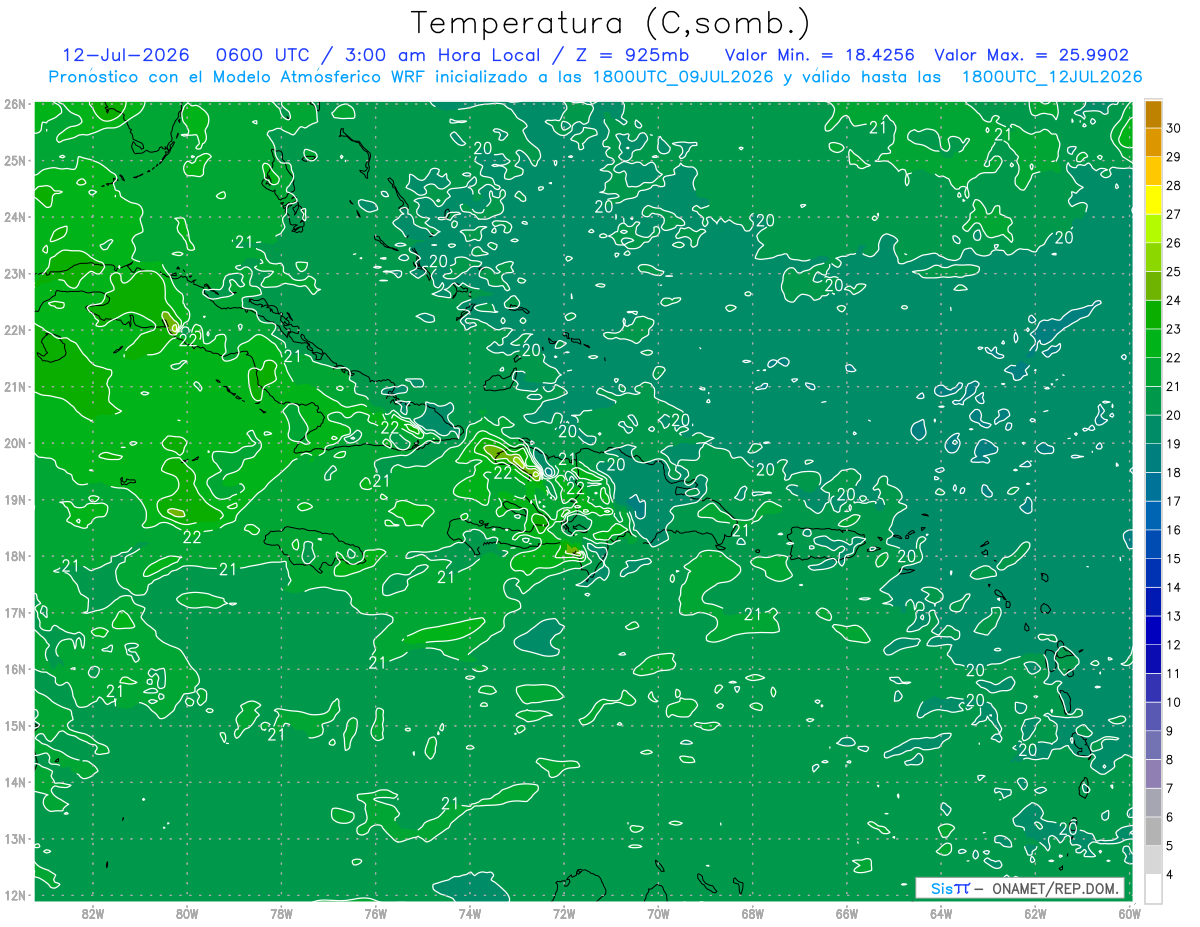1200x927 pixels.
Task: Pick the gray colorbar segment between 5 and 6
Action: [1153, 831]
